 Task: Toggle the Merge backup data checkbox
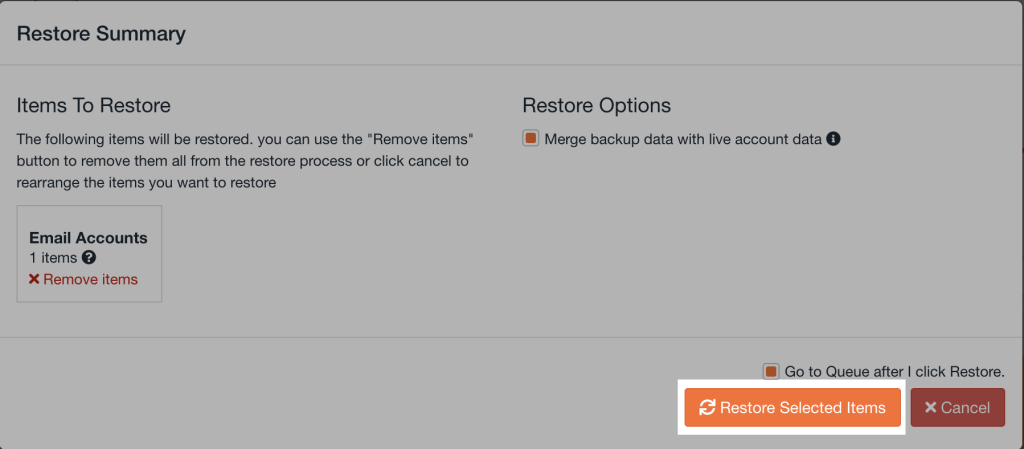[x=531, y=139]
